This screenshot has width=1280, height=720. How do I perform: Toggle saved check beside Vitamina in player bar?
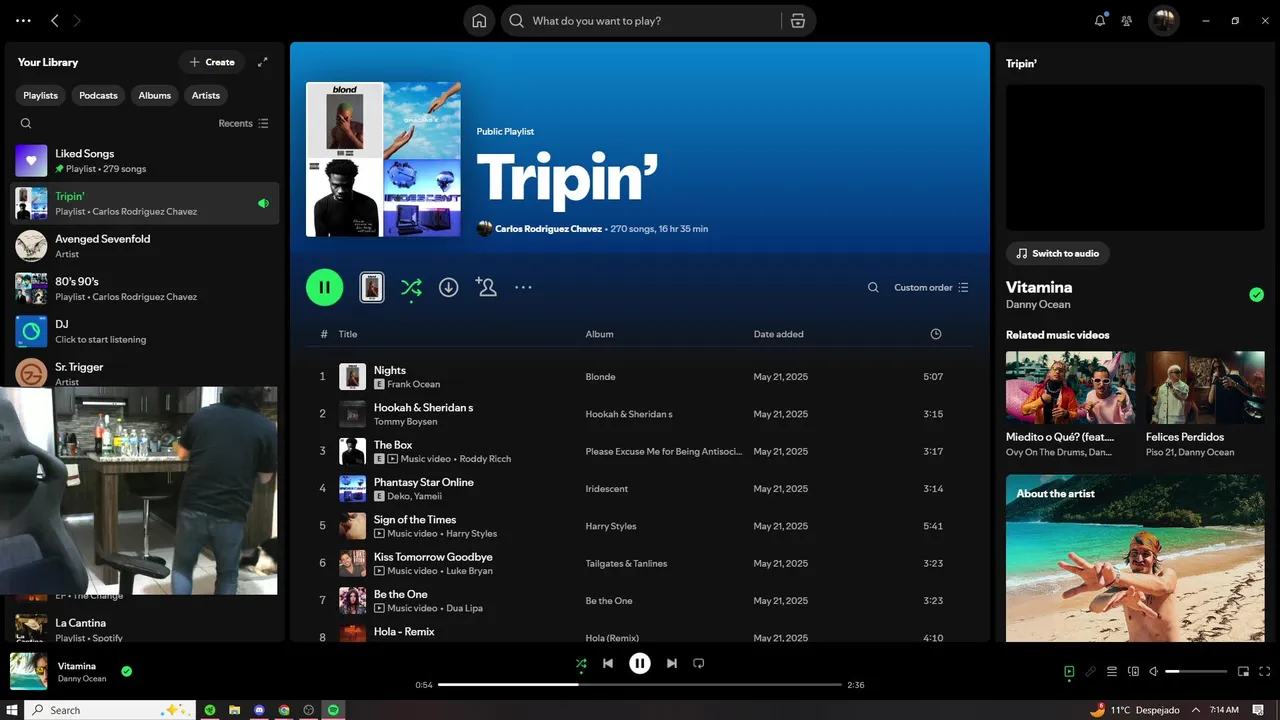[126, 671]
